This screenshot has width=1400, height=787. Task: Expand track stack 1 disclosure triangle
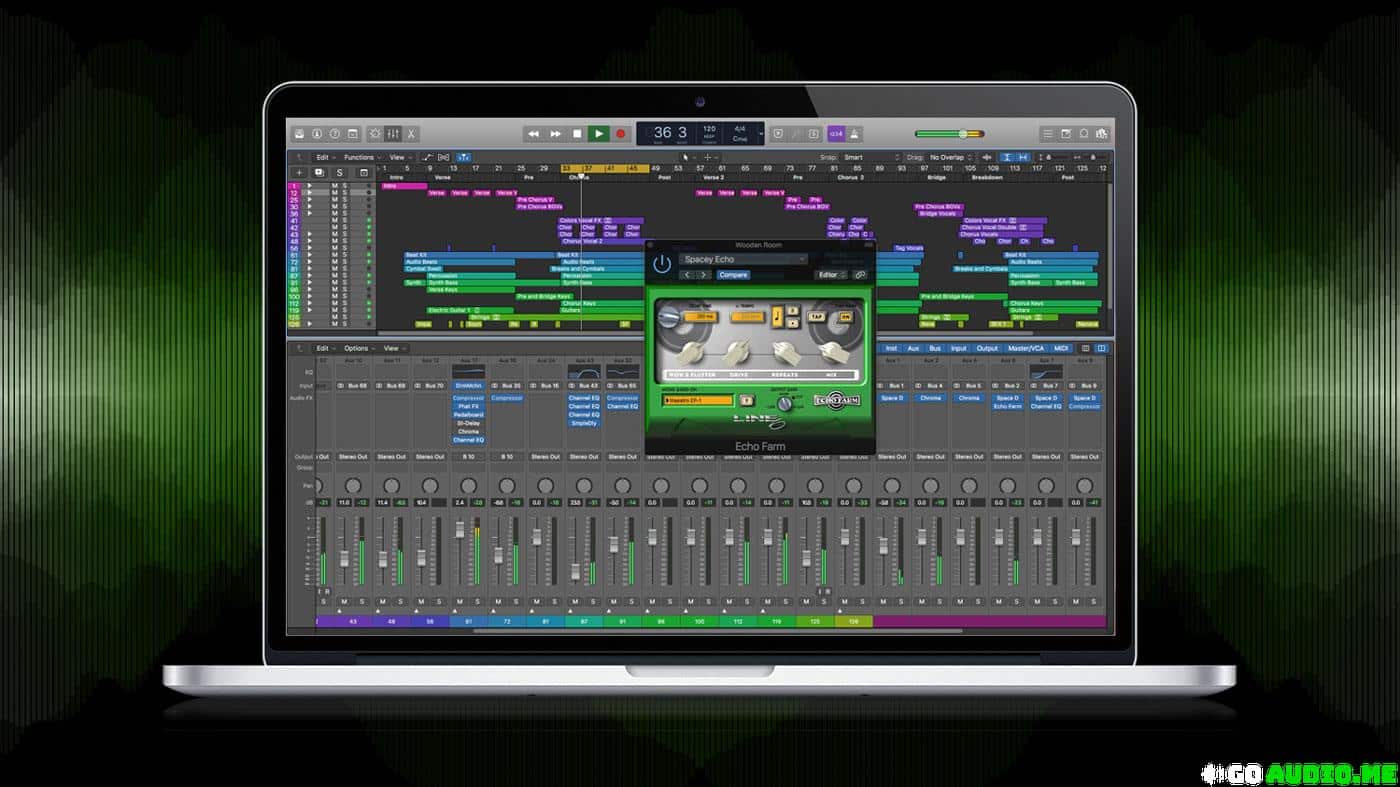(309, 186)
